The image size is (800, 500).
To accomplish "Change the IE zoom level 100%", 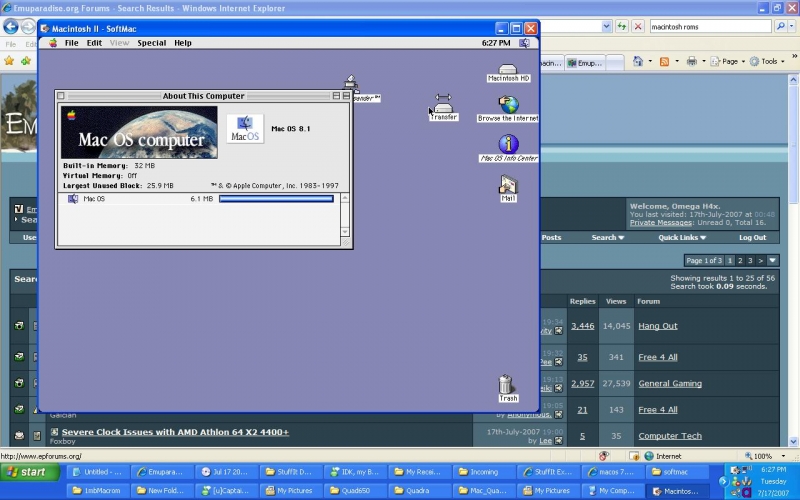I will pyautogui.click(x=764, y=456).
